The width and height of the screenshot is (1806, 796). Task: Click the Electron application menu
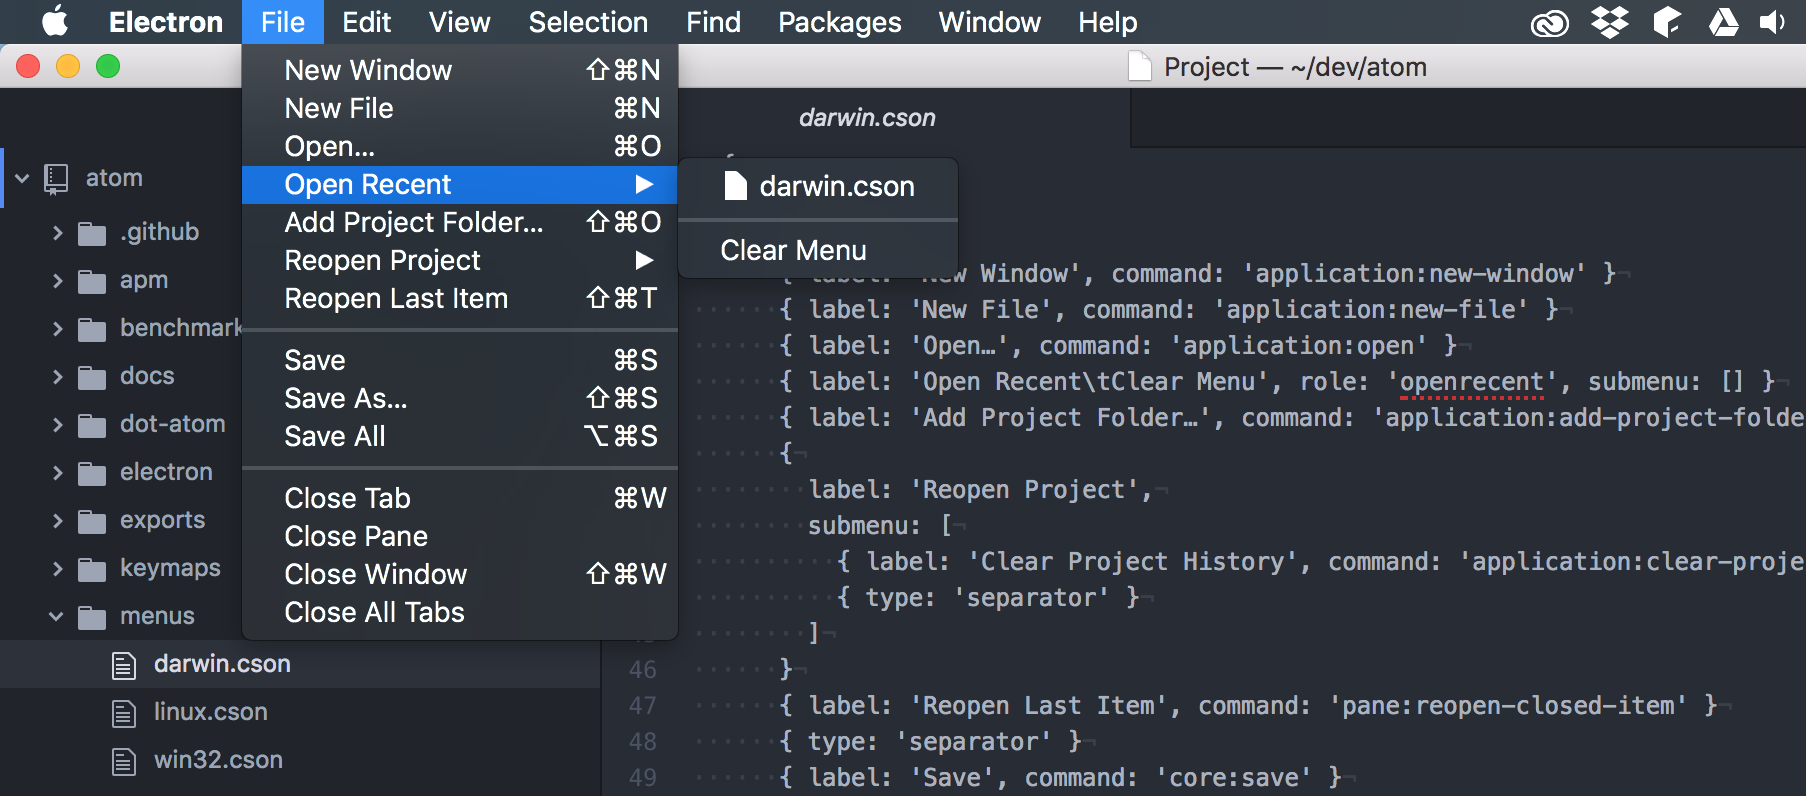click(x=166, y=22)
